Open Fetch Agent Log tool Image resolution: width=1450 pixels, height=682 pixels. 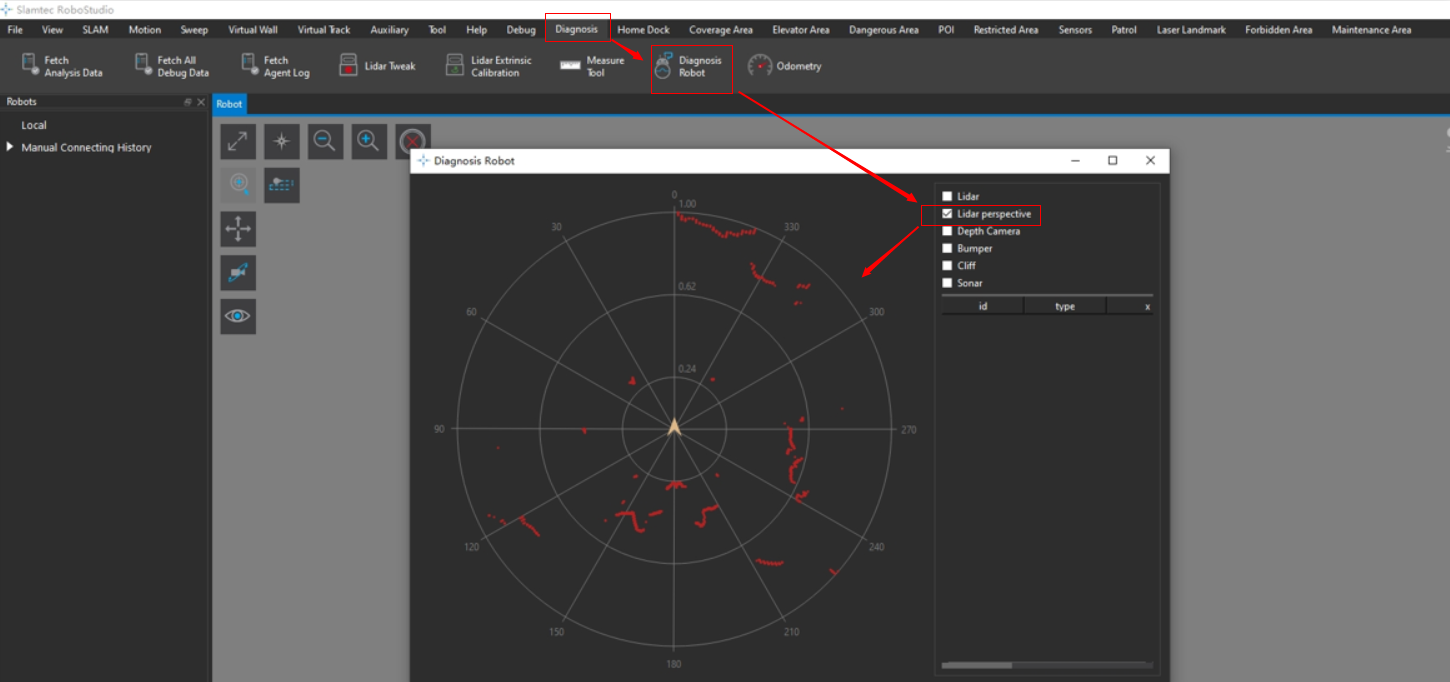pos(275,66)
